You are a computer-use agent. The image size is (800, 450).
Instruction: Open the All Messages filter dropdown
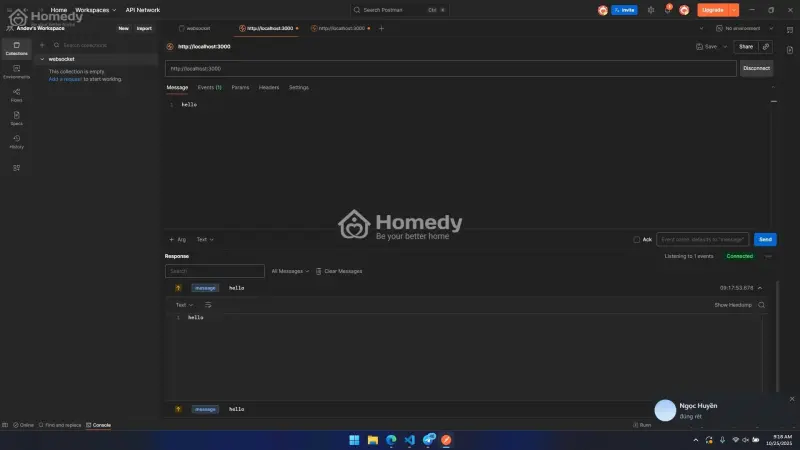coord(290,271)
